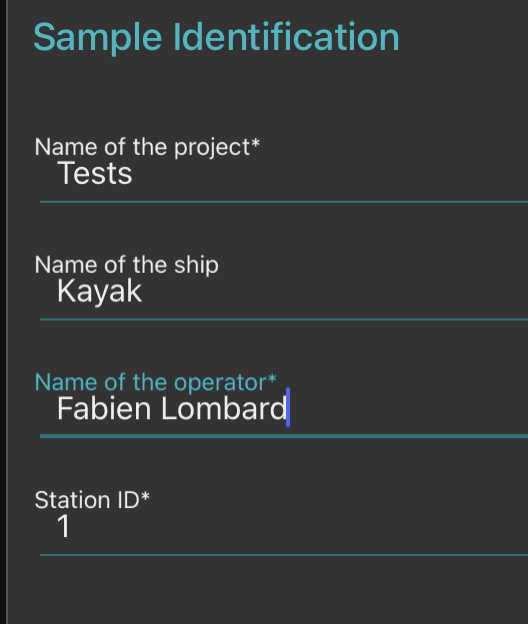Click the 'Fabien Lombard' operator text
Viewport: 528px width, 624px height.
click(172, 409)
